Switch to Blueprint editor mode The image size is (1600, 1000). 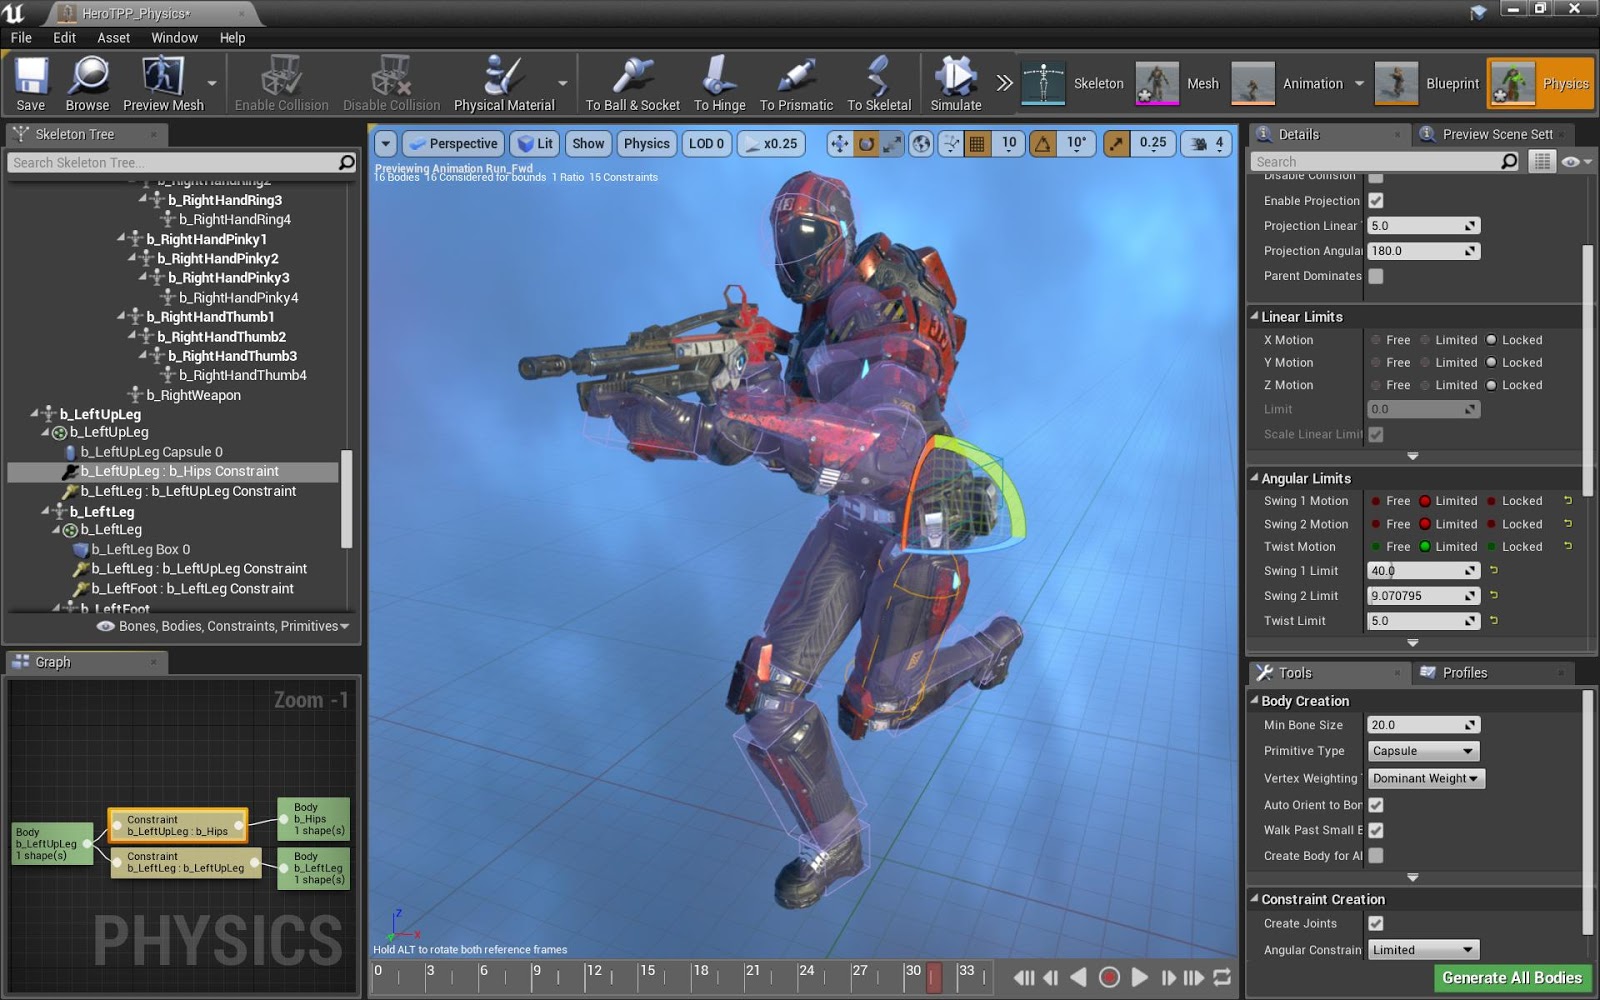tap(1427, 83)
